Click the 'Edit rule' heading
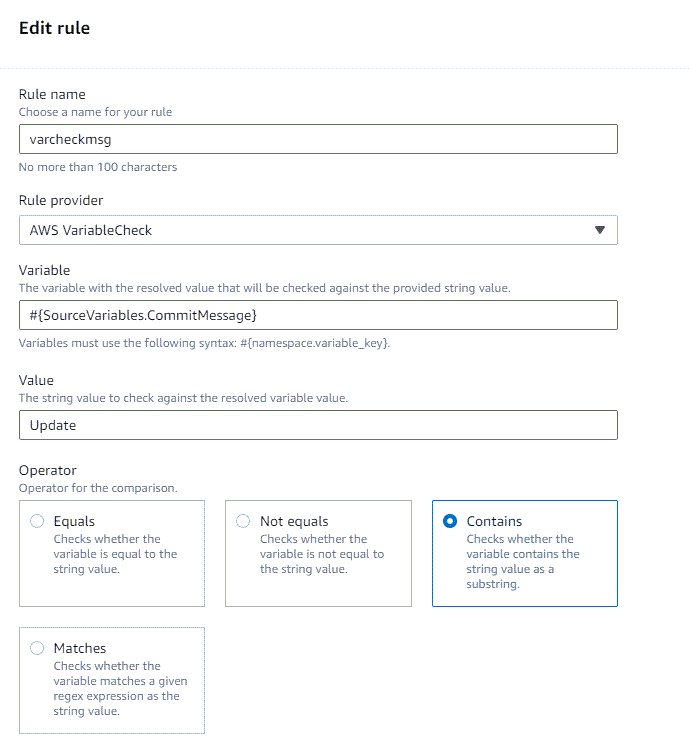This screenshot has width=689, height=748. tap(55, 28)
